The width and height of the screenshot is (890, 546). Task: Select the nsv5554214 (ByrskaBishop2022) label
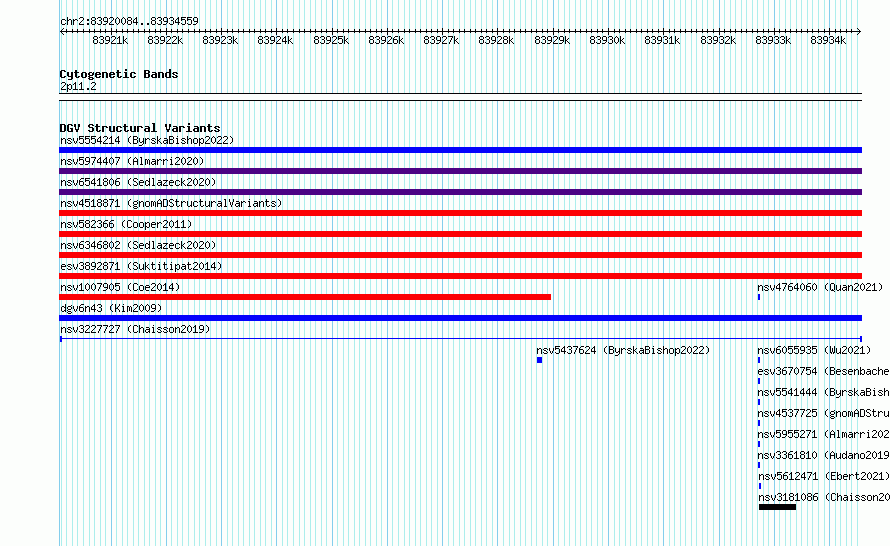pyautogui.click(x=147, y=140)
